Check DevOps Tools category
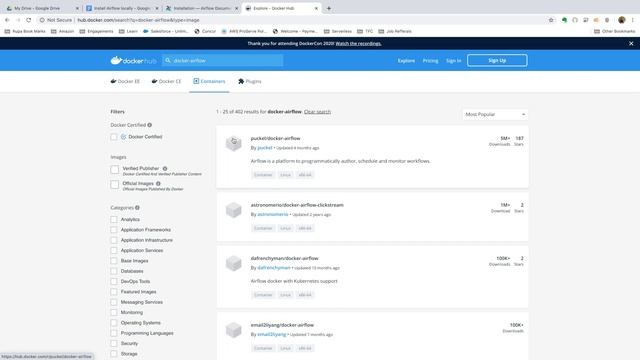 (114, 282)
